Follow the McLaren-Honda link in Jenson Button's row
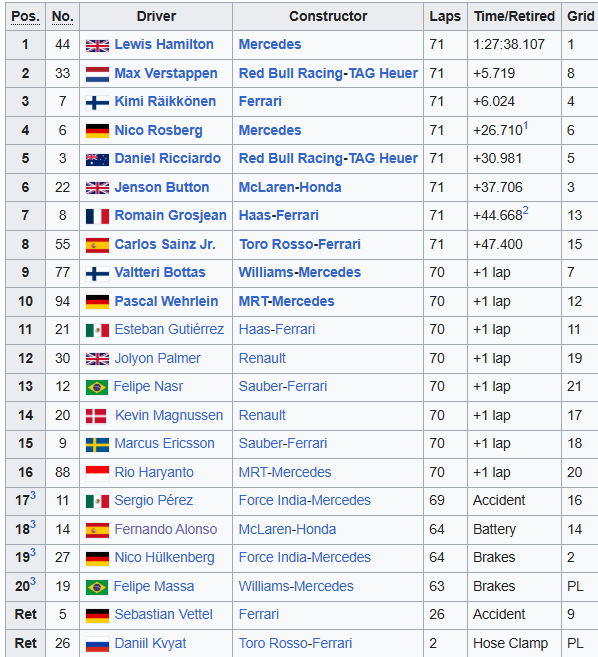Screen dimensions: 598x657 [x=290, y=187]
